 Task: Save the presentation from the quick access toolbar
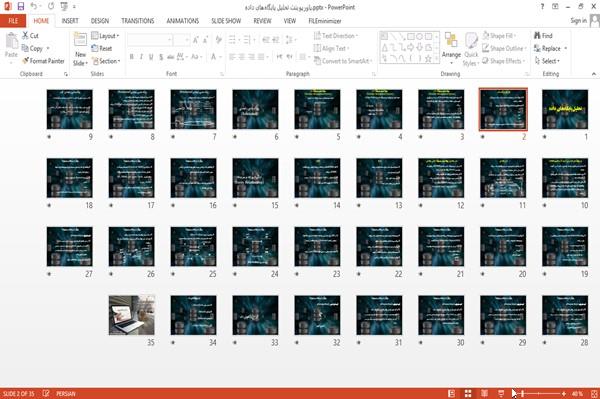[21, 7]
